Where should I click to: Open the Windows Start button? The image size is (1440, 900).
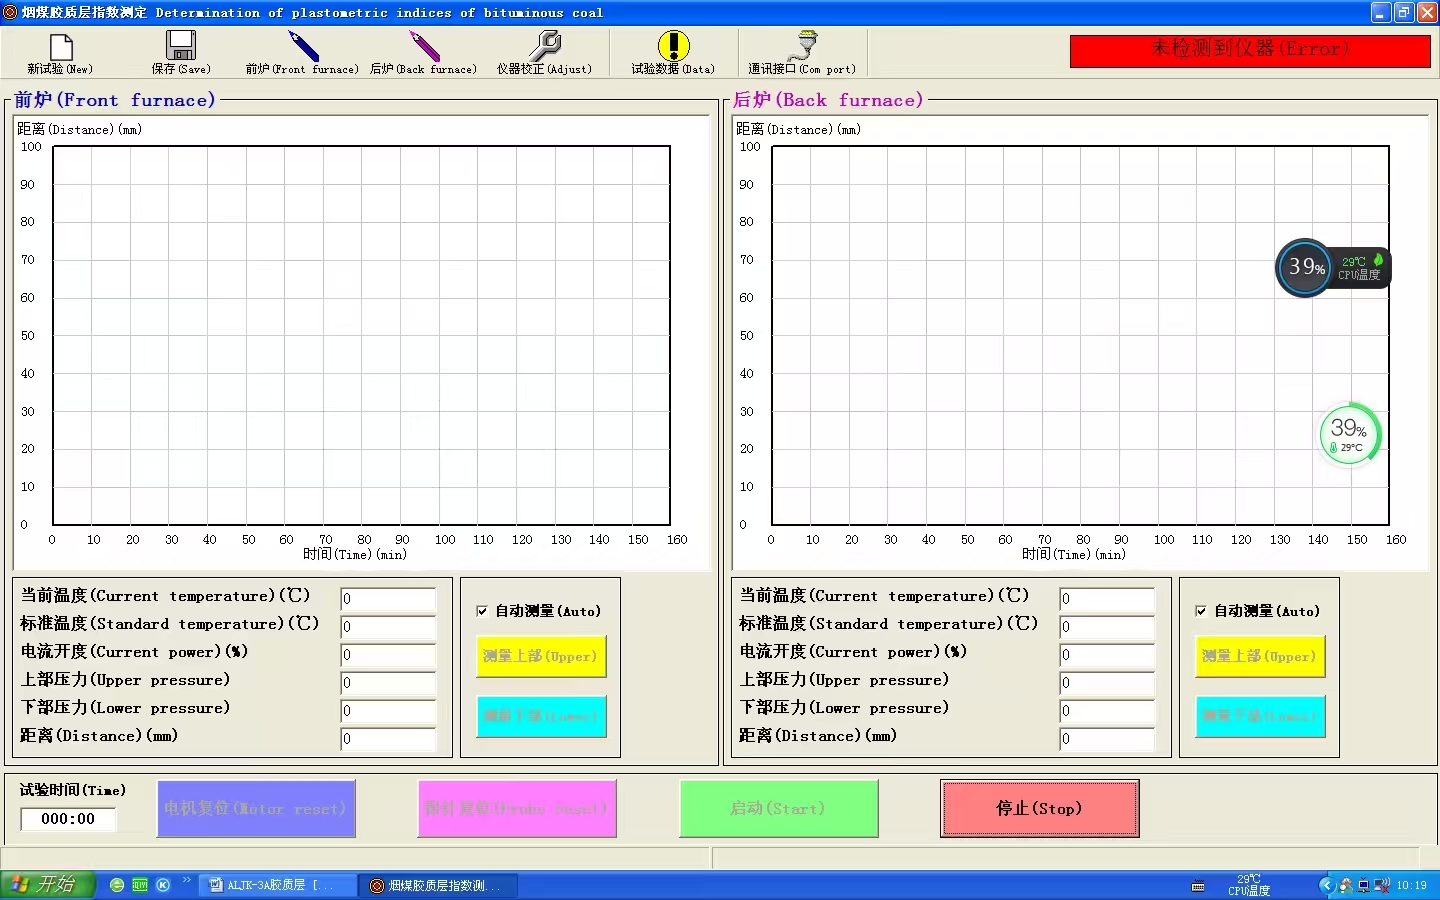coord(47,885)
